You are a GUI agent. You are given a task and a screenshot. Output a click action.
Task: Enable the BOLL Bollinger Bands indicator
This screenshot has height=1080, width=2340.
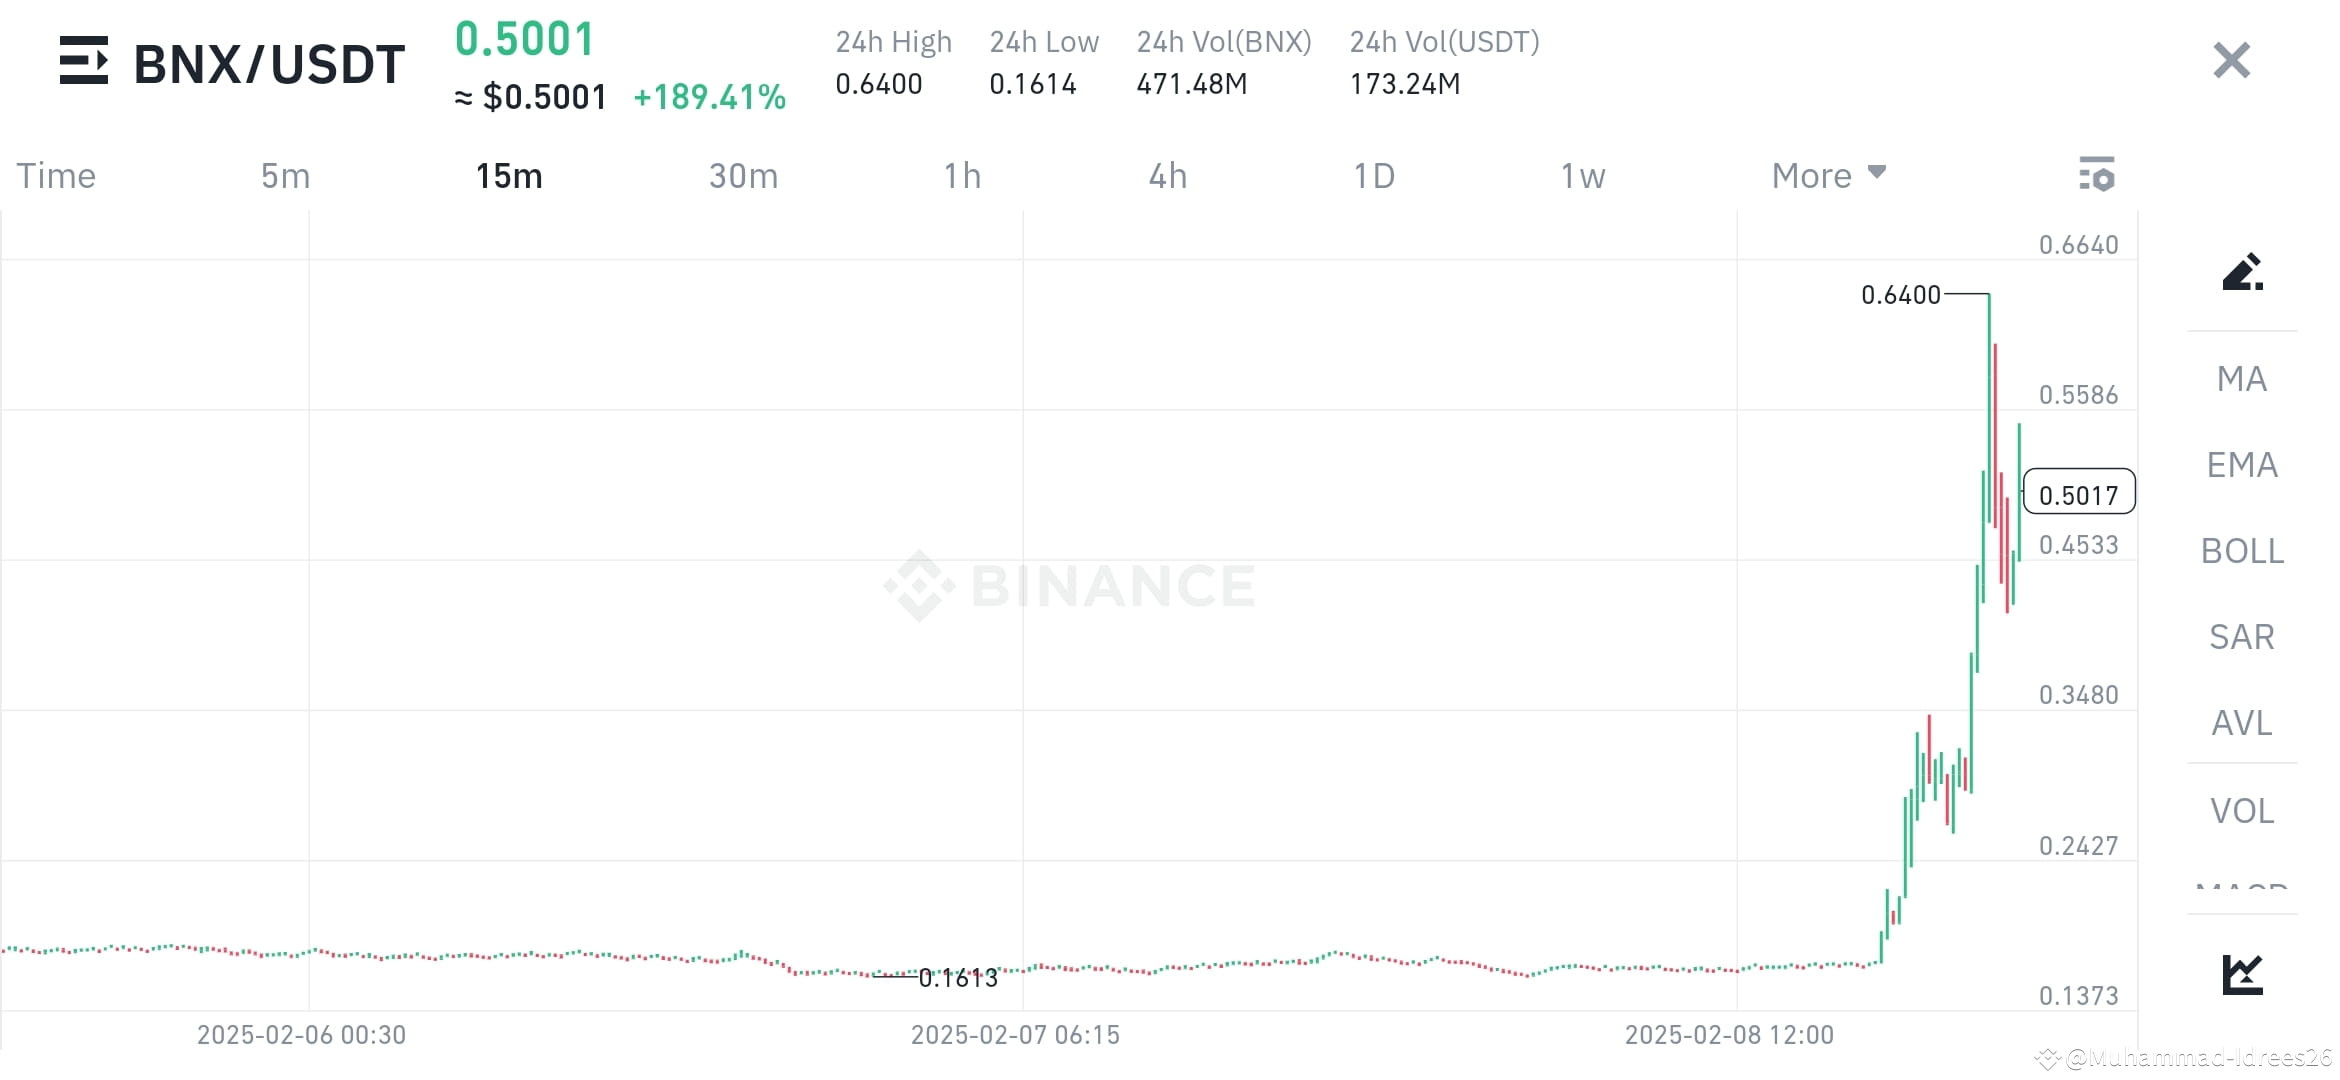2243,550
